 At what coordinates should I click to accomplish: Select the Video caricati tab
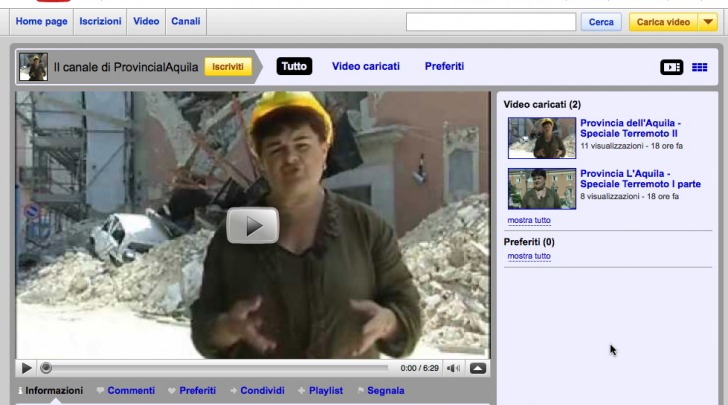pyautogui.click(x=366, y=66)
